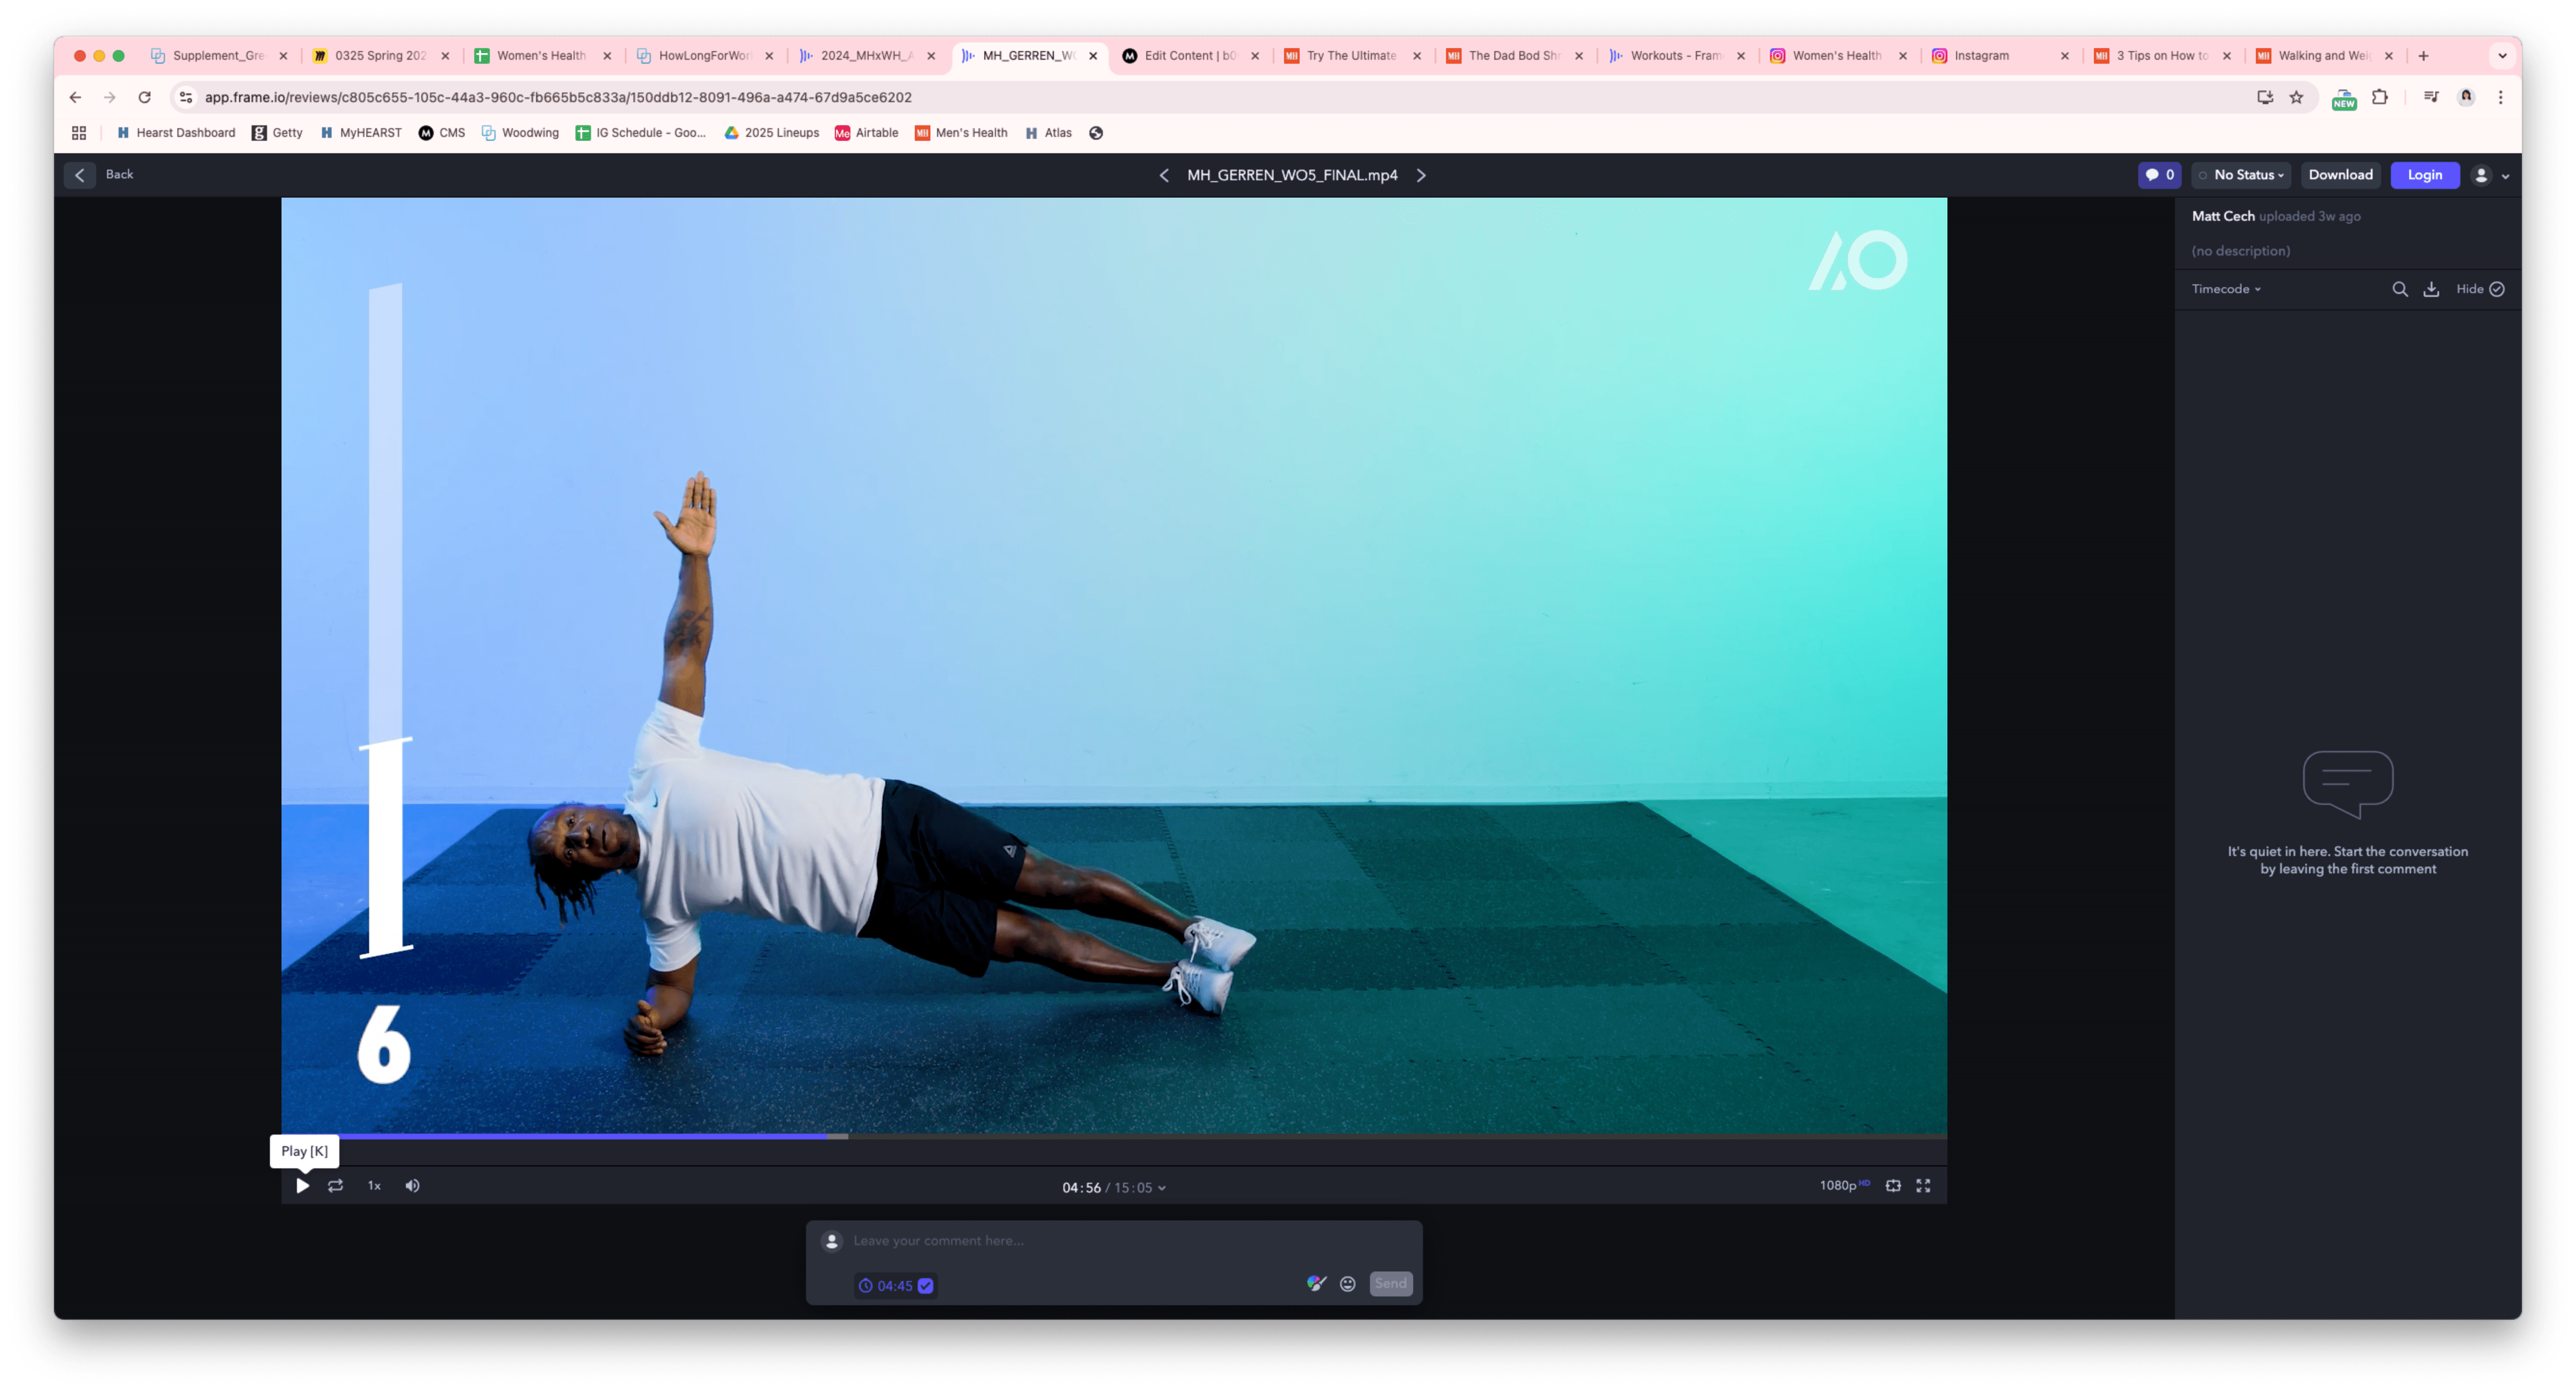Click the download comments icon in panel
Screen dimensions: 2576x1391
[x=2431, y=289]
